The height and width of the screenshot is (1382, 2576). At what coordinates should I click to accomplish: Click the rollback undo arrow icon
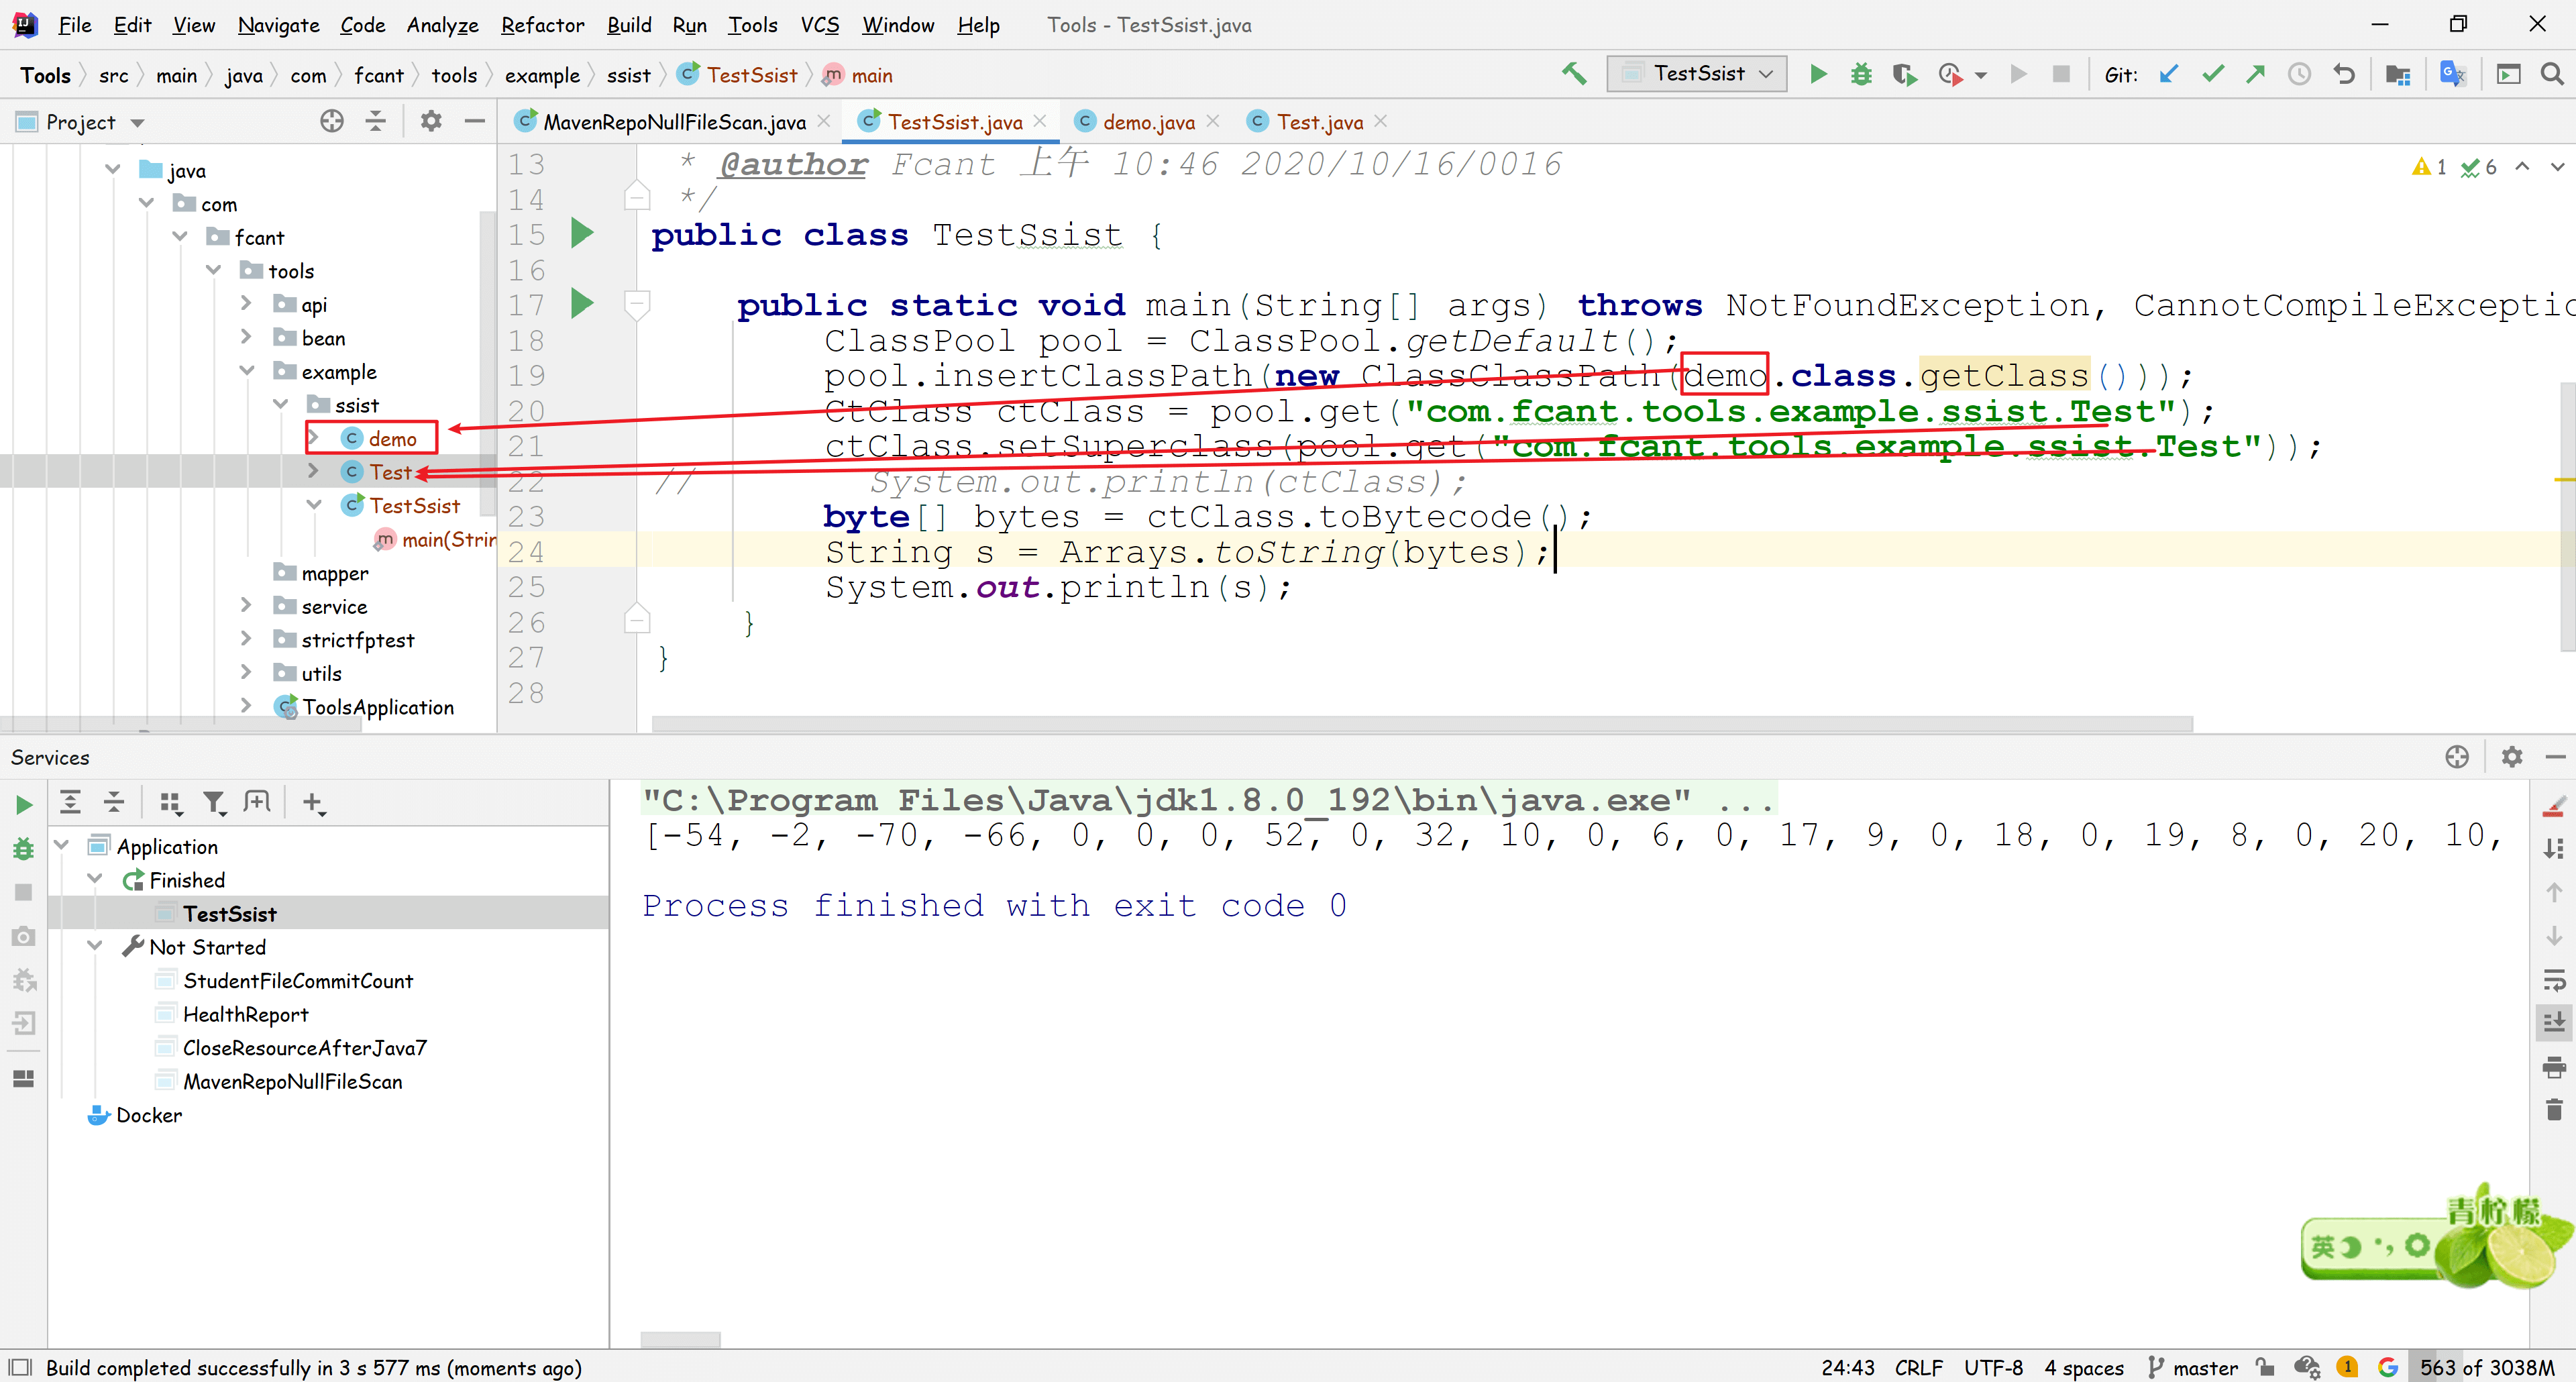pos(2343,74)
